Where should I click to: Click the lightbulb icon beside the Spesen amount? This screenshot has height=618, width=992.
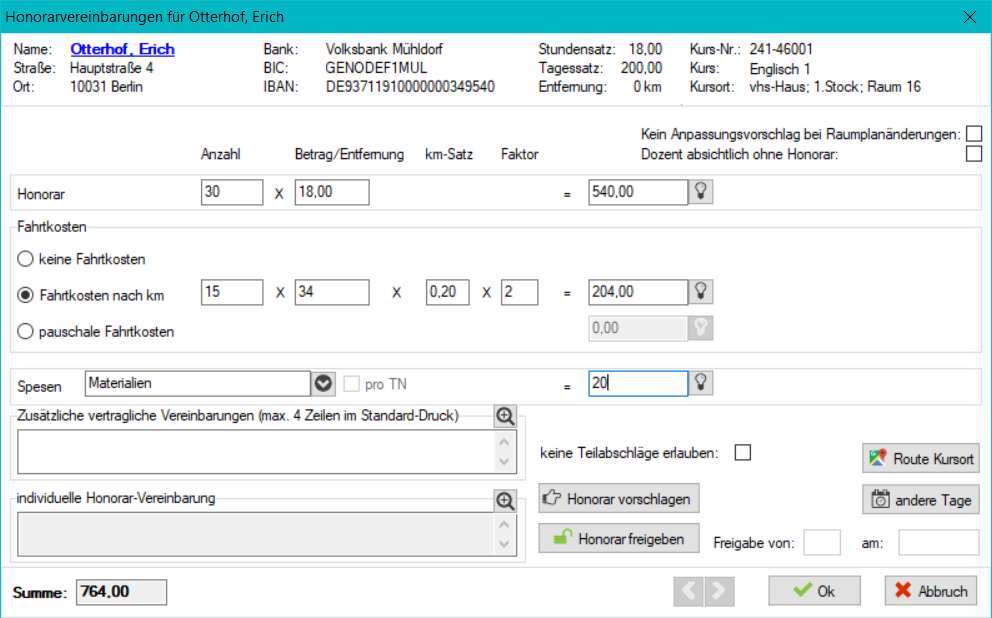click(x=701, y=383)
